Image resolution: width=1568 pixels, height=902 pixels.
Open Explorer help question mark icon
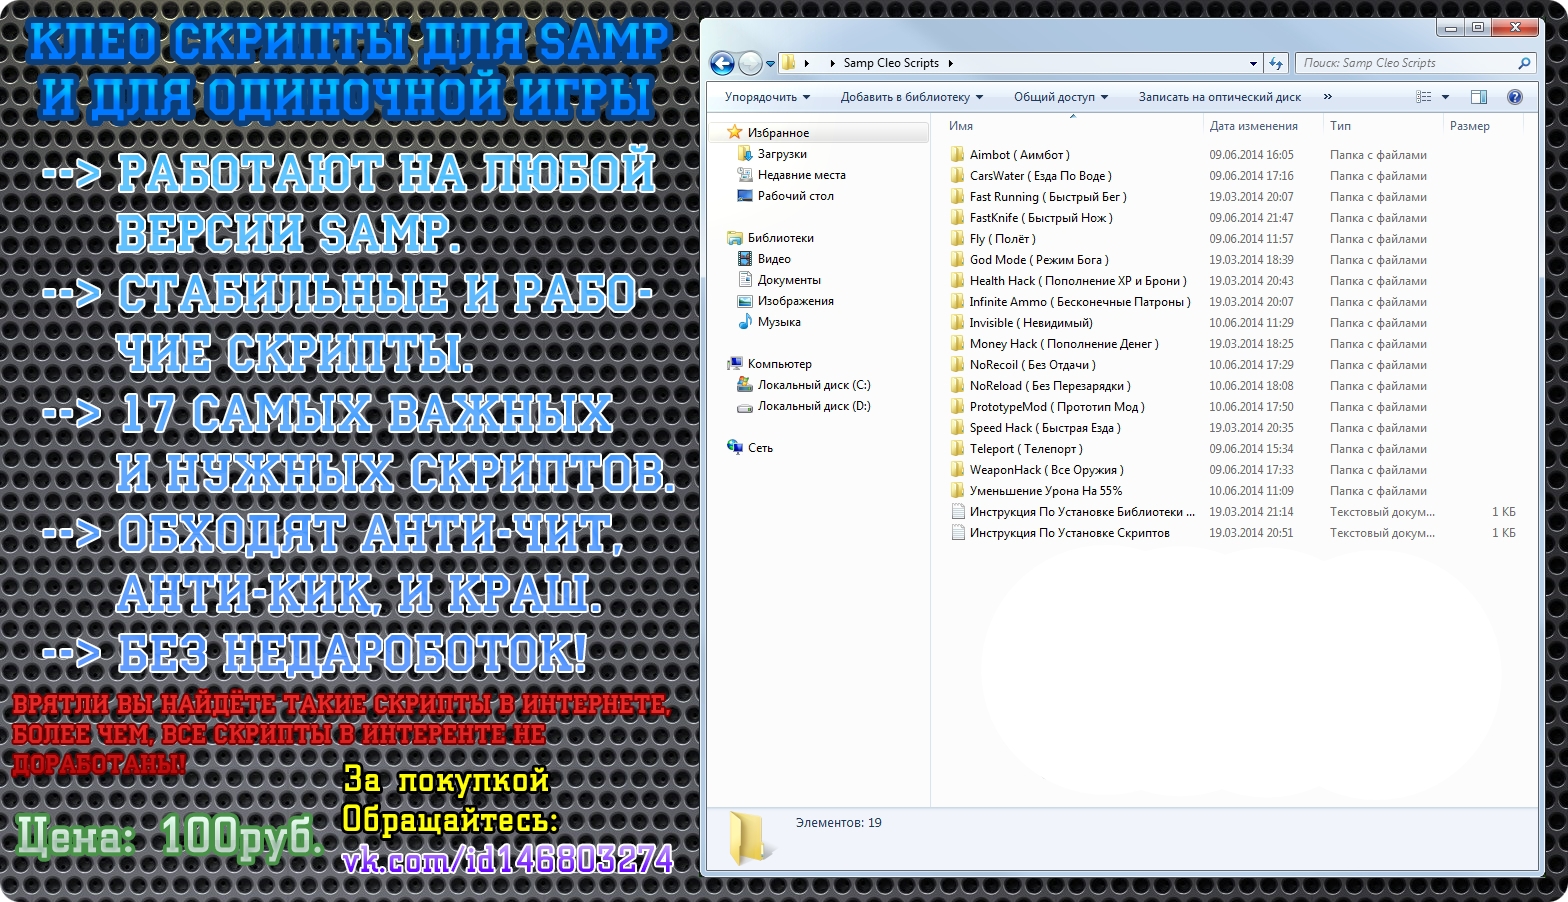click(1514, 97)
